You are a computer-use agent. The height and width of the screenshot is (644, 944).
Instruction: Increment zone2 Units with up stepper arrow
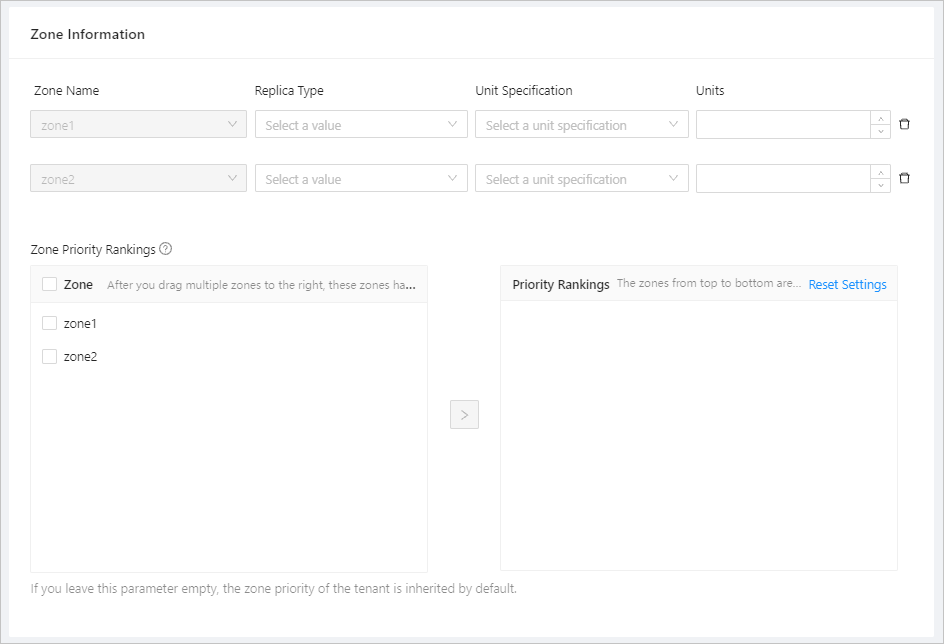879,172
